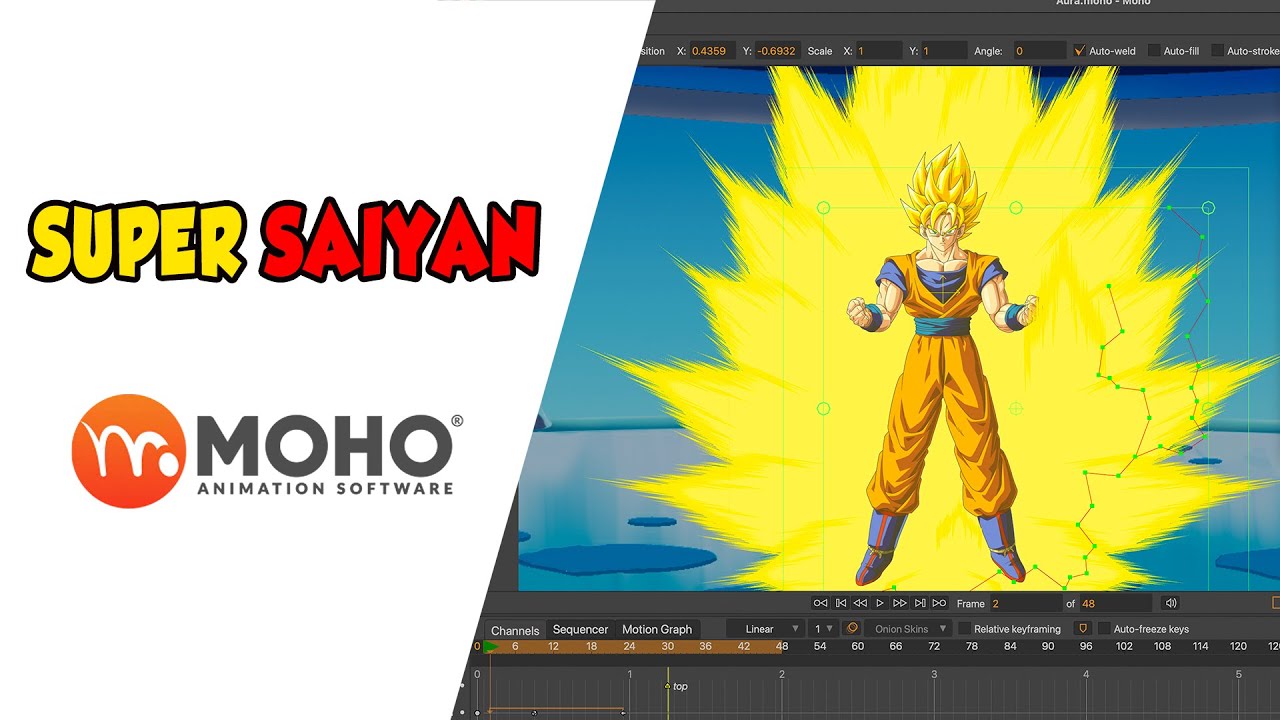
Task: Toggle the Auto-fill checkbox
Action: coord(1153,51)
